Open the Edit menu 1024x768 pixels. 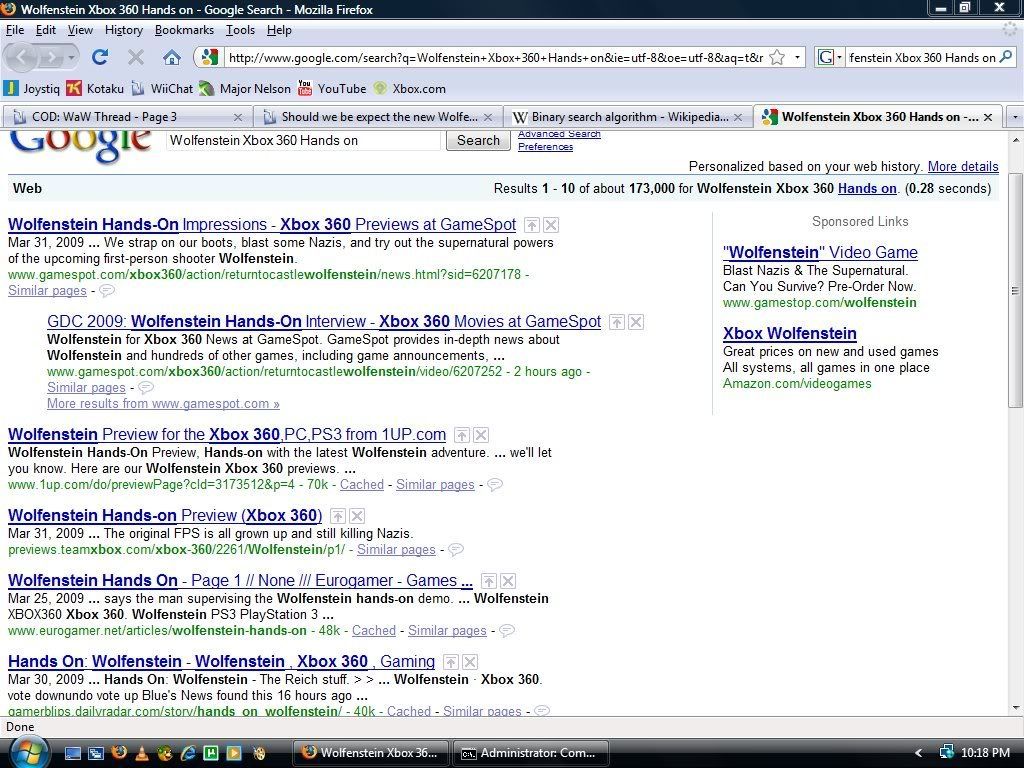coord(46,30)
